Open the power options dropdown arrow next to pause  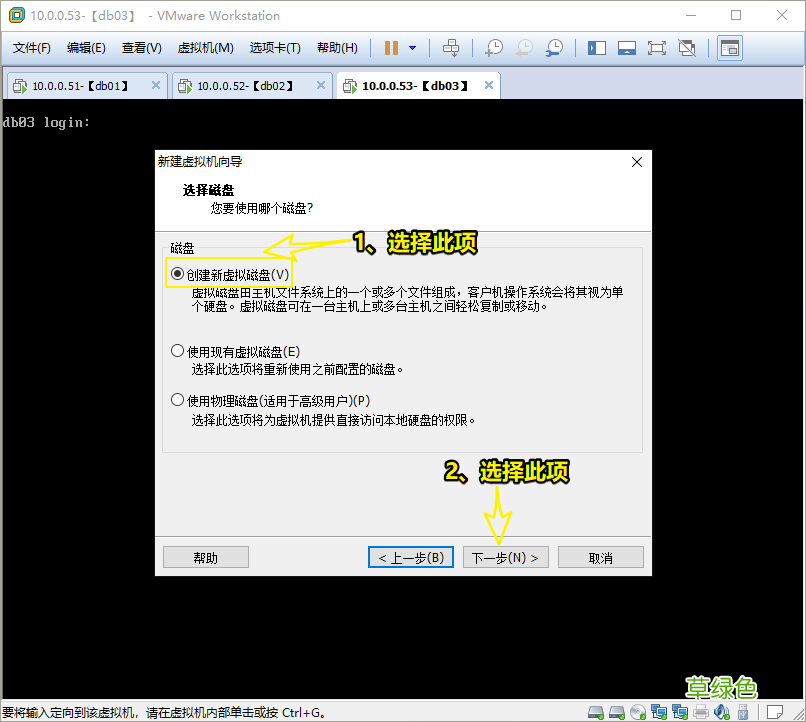coord(412,48)
